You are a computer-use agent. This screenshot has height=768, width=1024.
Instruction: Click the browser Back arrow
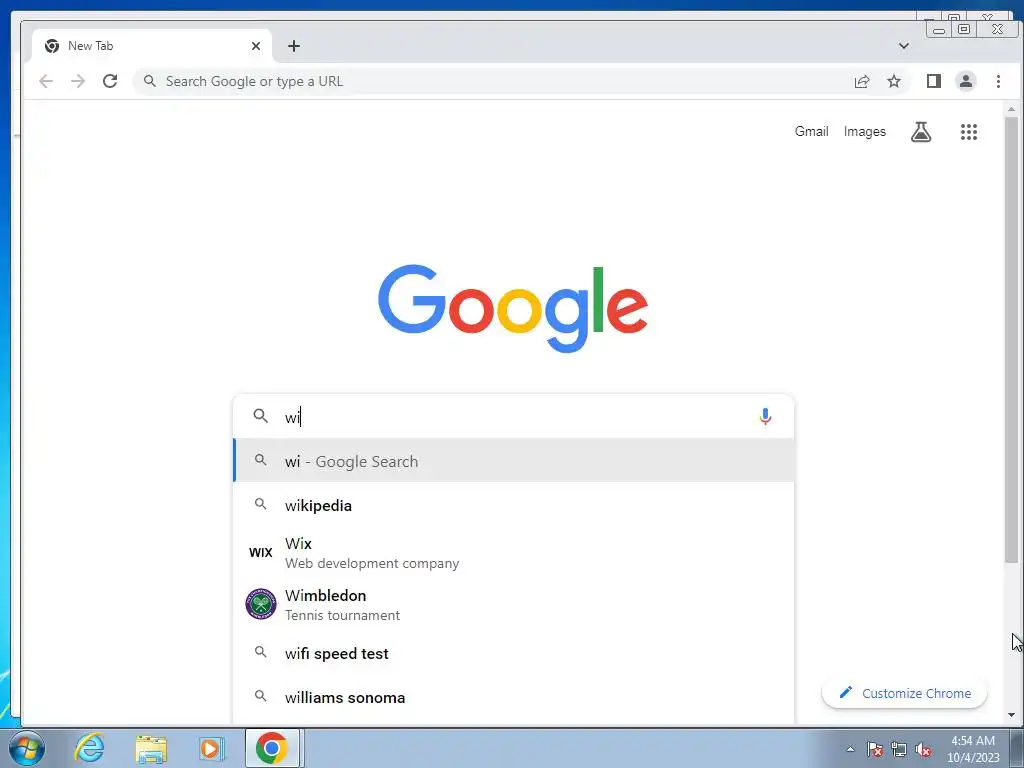point(46,81)
